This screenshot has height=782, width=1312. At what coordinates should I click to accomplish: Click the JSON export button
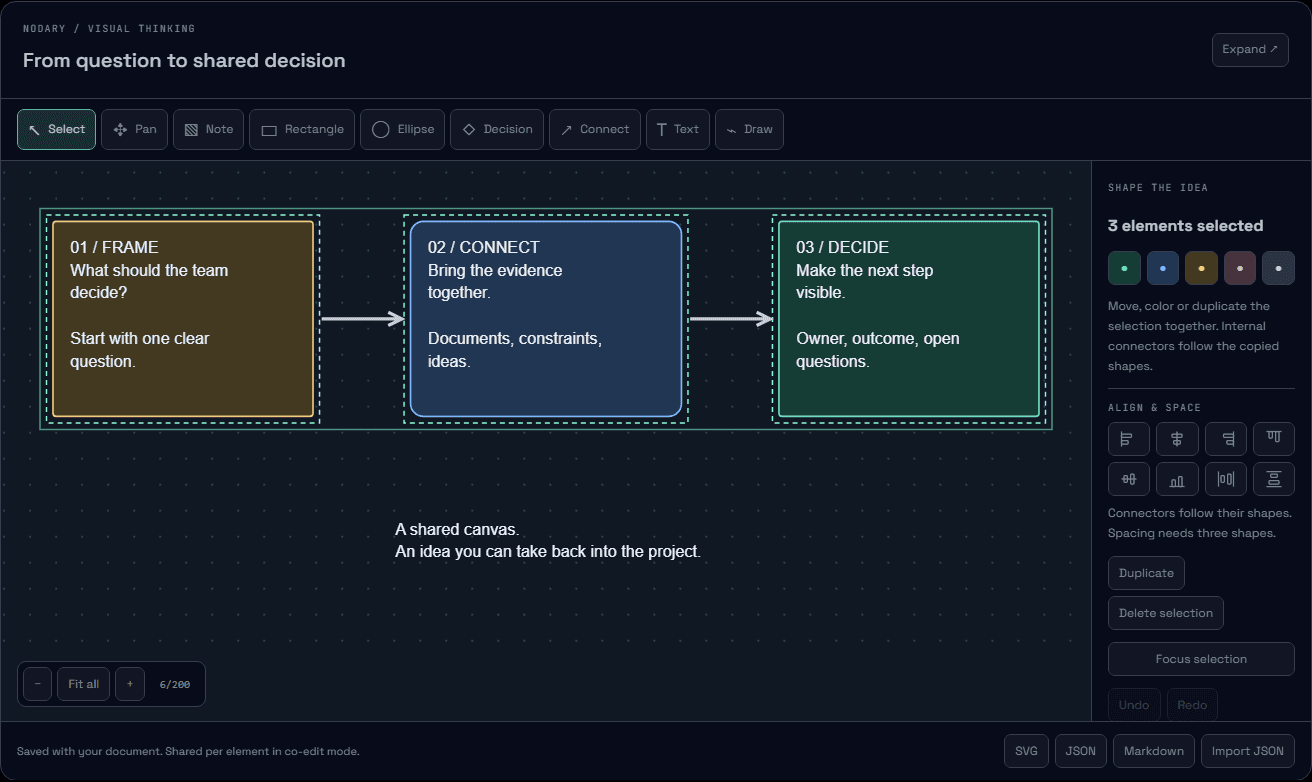[x=1080, y=751]
